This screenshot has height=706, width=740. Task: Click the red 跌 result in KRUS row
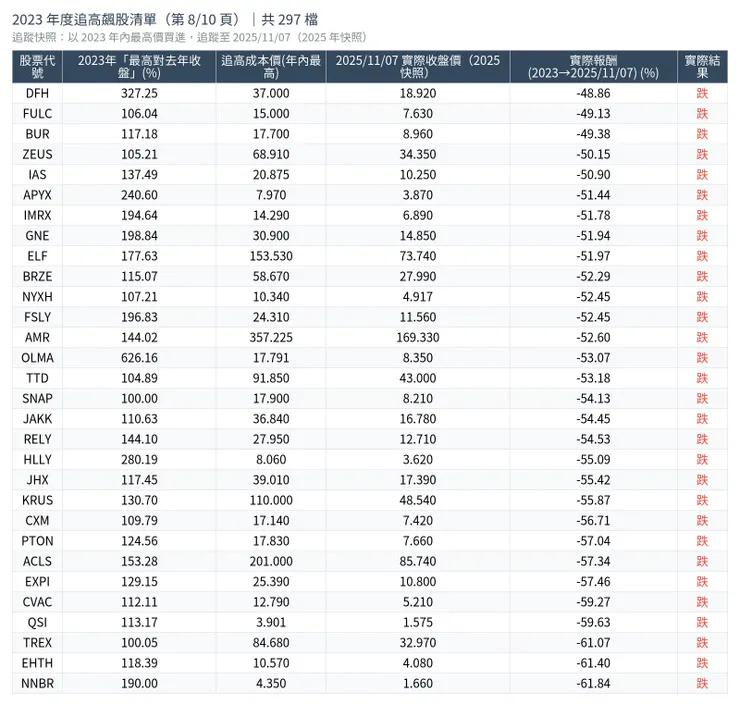702,500
